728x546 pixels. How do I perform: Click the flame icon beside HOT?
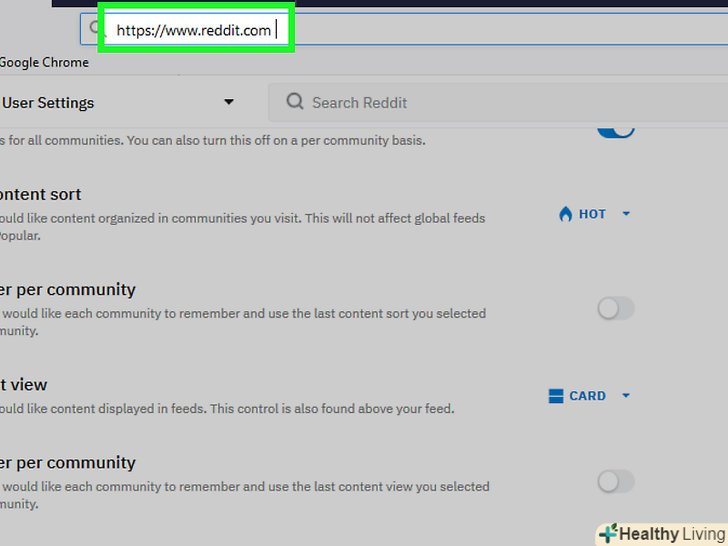point(565,214)
